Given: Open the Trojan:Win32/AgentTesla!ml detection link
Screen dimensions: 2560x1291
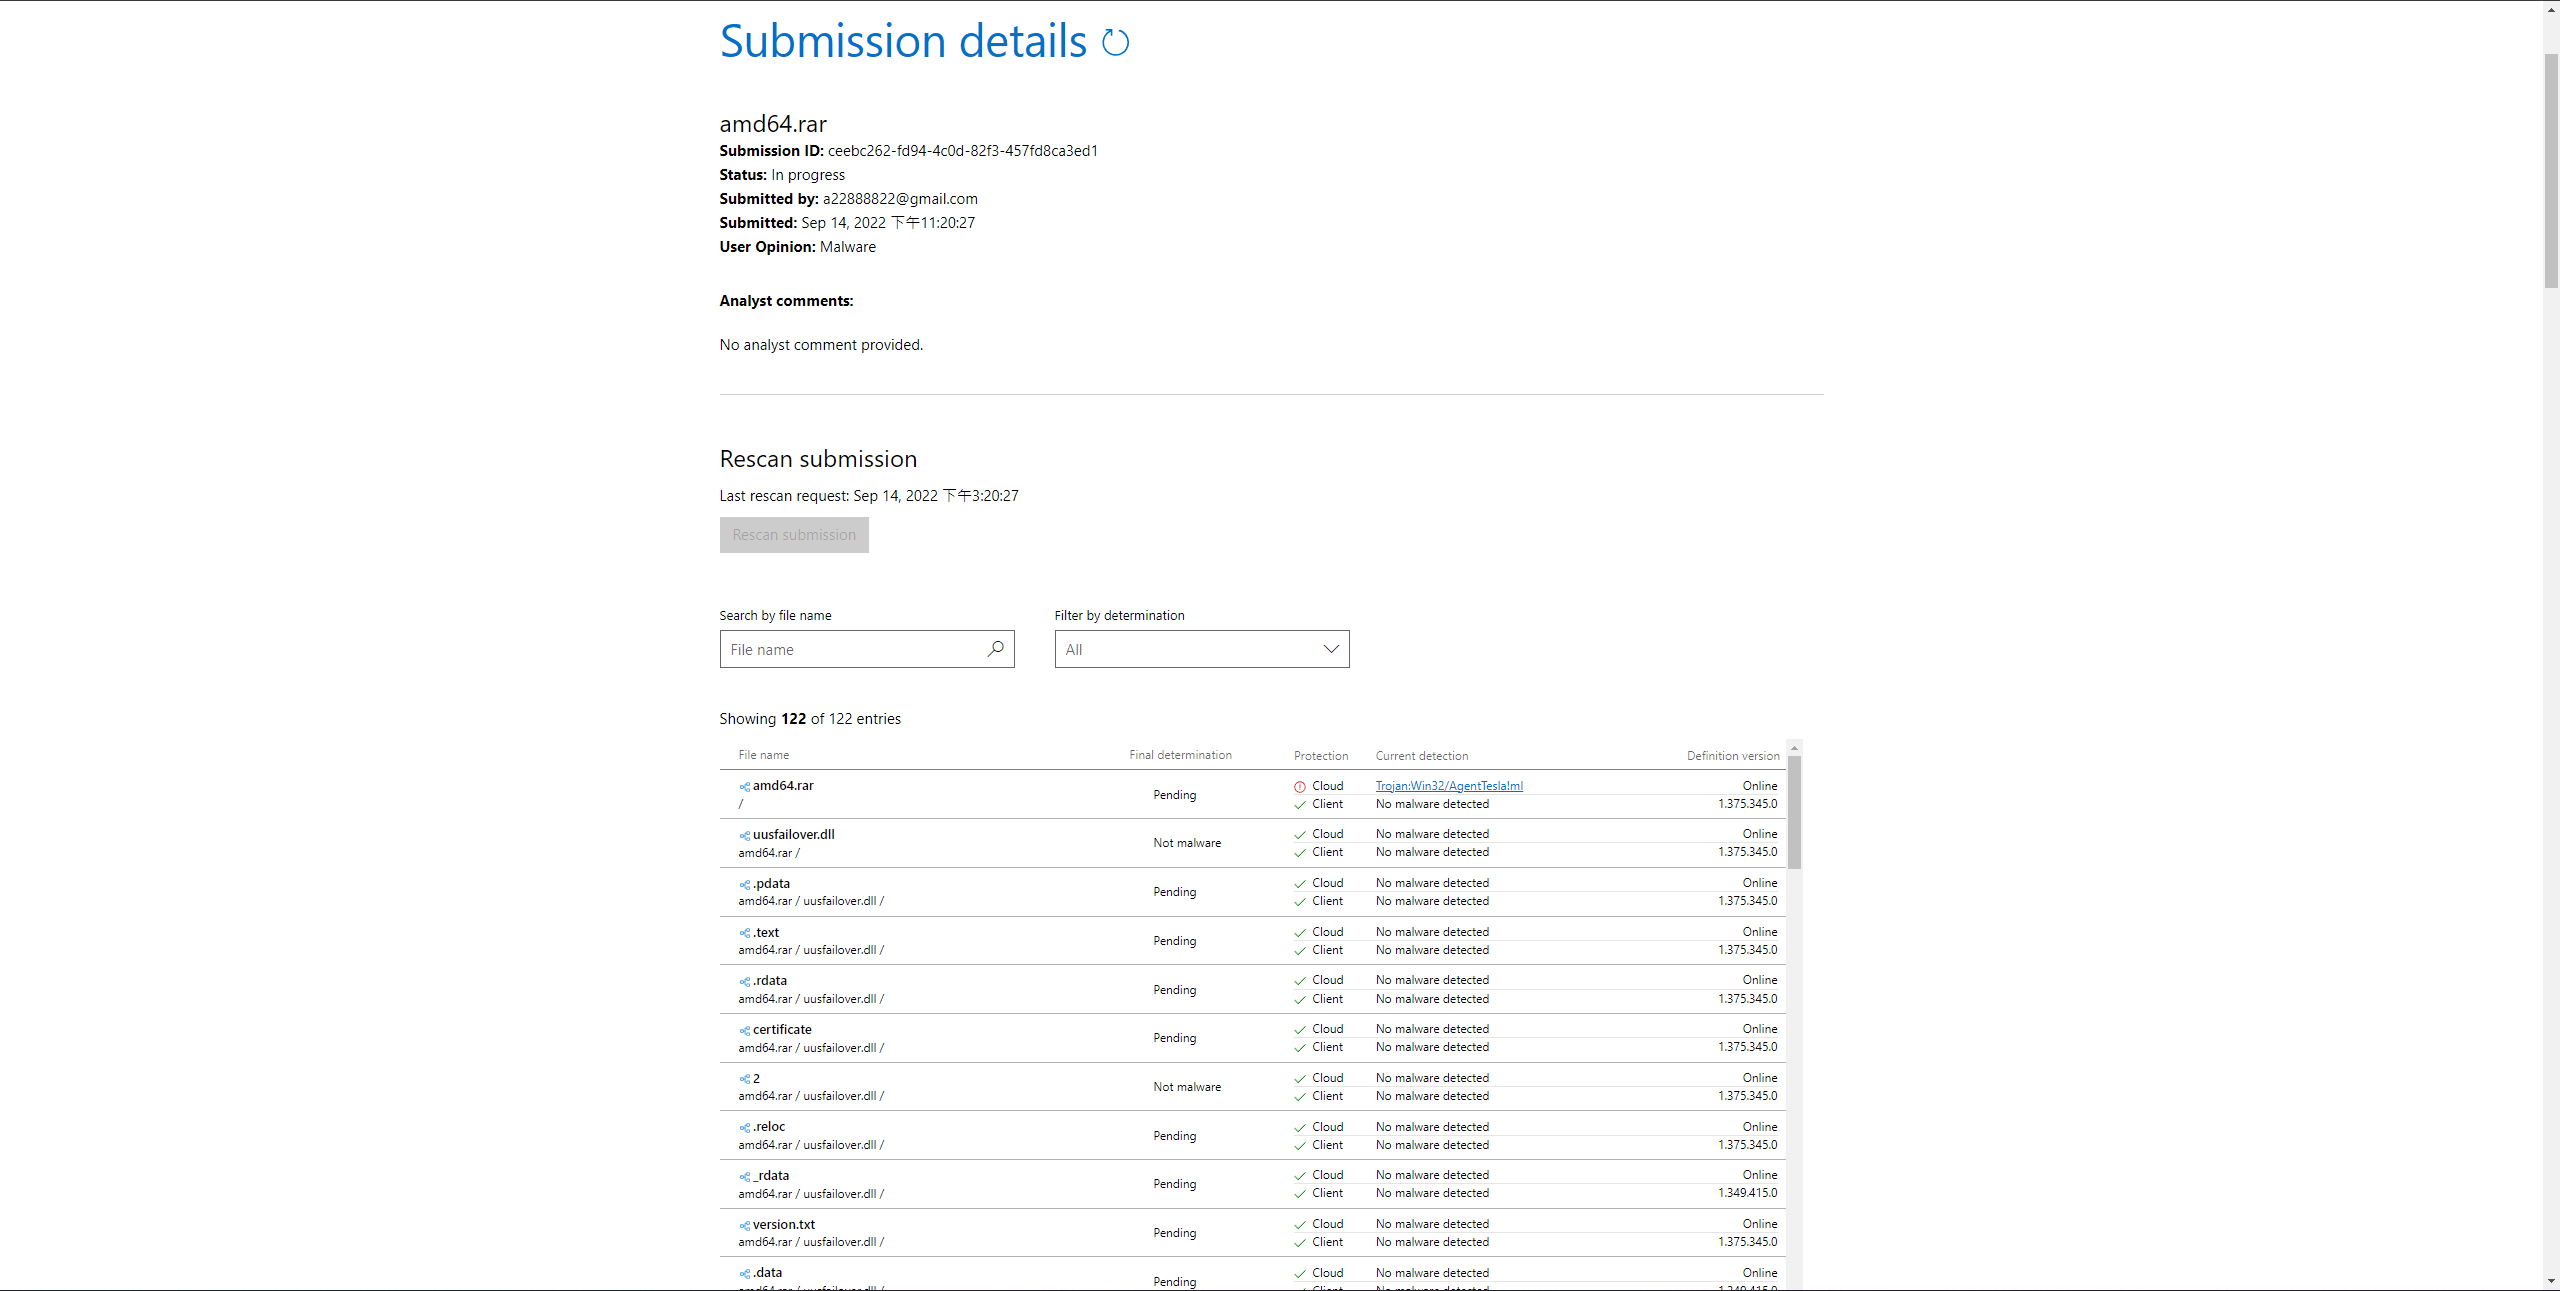Looking at the screenshot, I should [1449, 786].
